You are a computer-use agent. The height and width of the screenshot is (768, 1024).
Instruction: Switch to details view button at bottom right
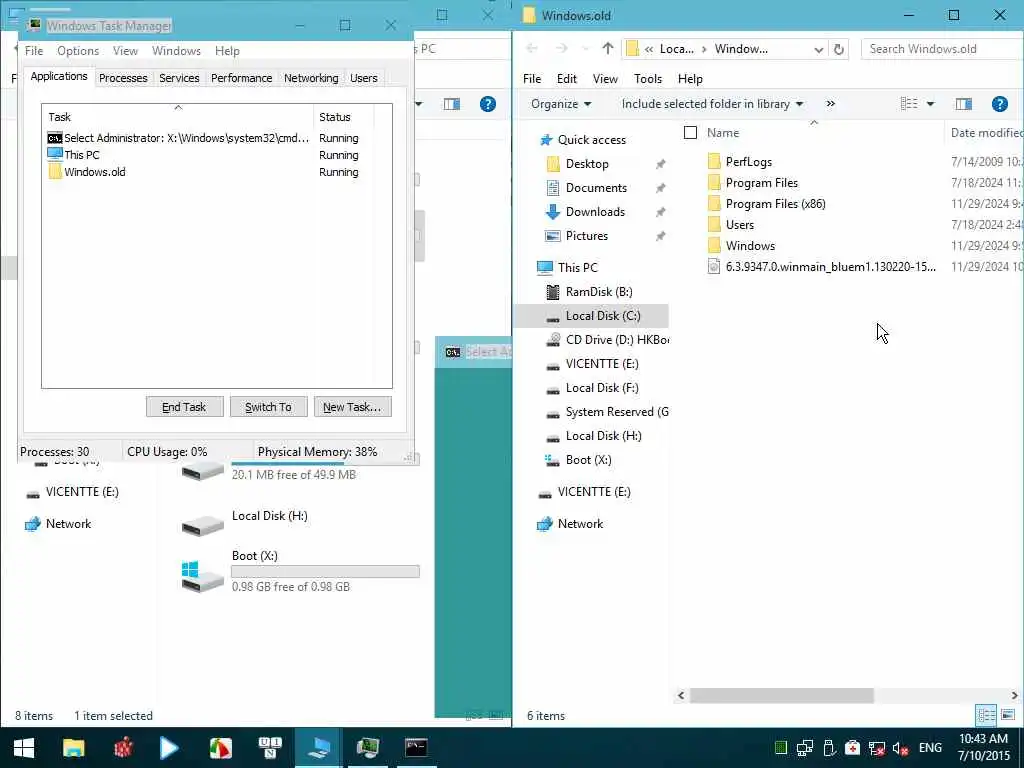click(x=985, y=715)
